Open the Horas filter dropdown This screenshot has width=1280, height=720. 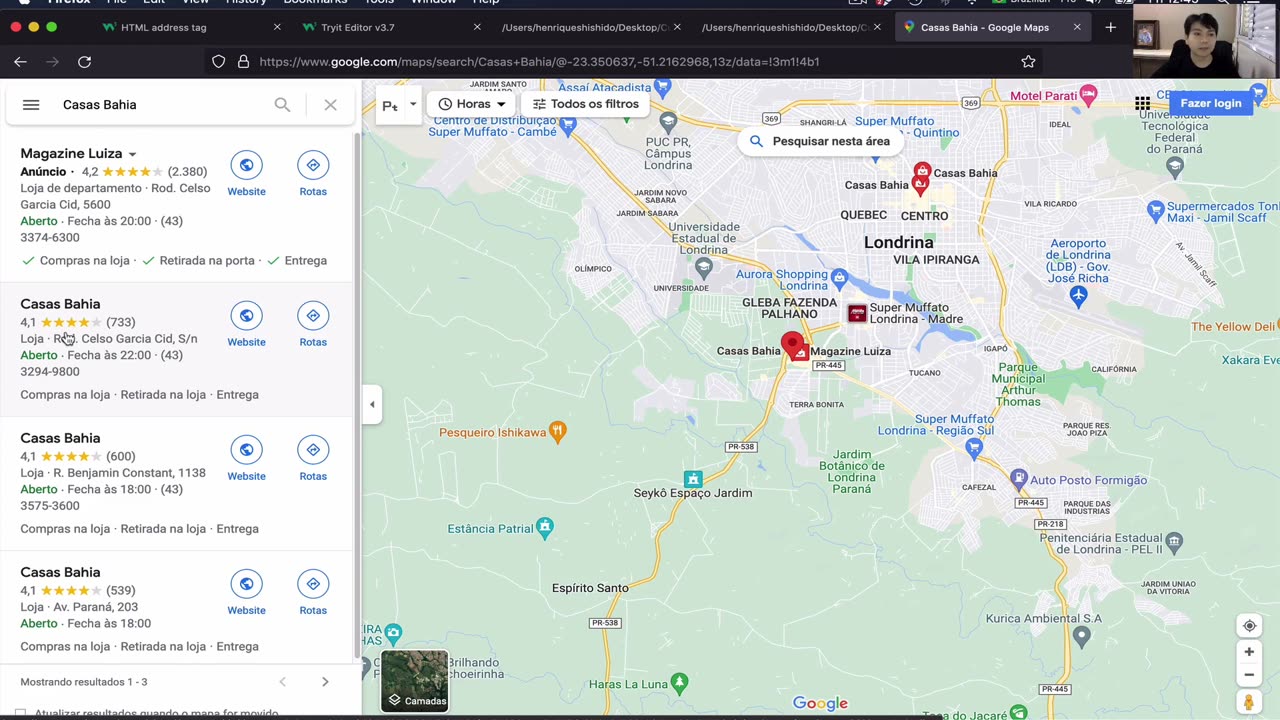tap(472, 104)
